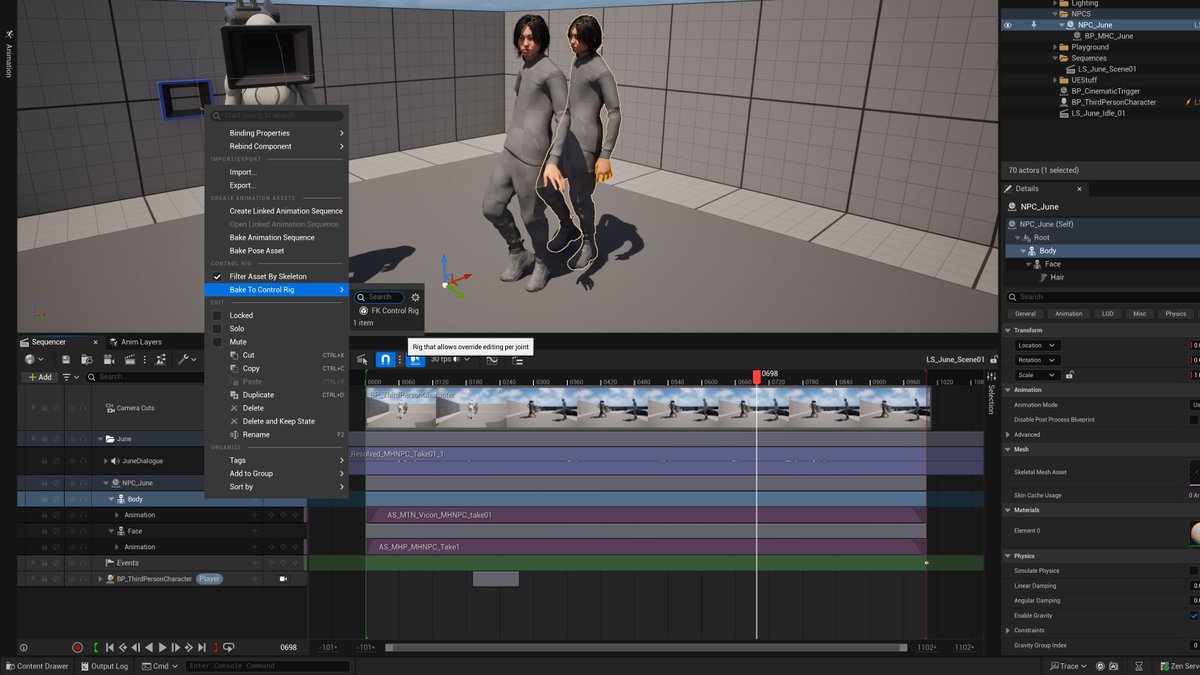Choose FK Control Rig in the submenu
This screenshot has height=675, width=1200.
[x=388, y=310]
